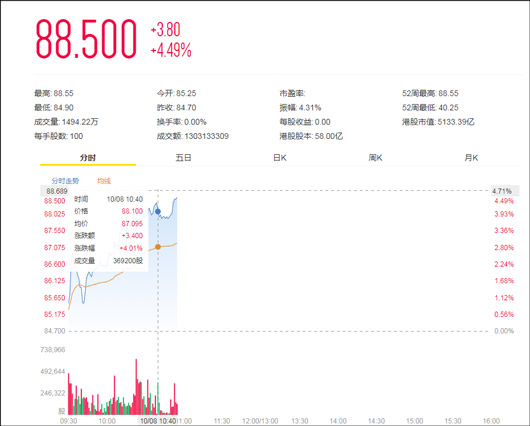The width and height of the screenshot is (530, 426).
Task: Click the 4.71% top percent axis label
Action: (502, 191)
